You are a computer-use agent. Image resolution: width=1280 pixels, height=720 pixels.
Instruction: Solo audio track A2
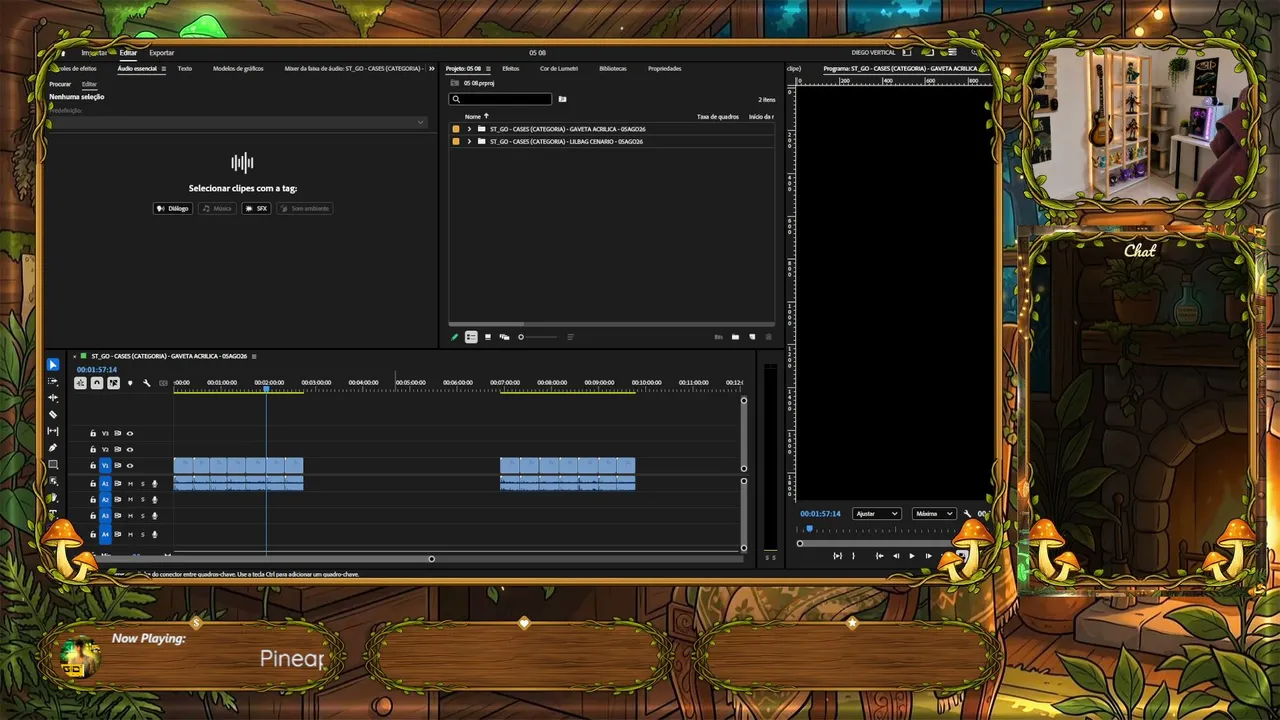click(x=142, y=499)
